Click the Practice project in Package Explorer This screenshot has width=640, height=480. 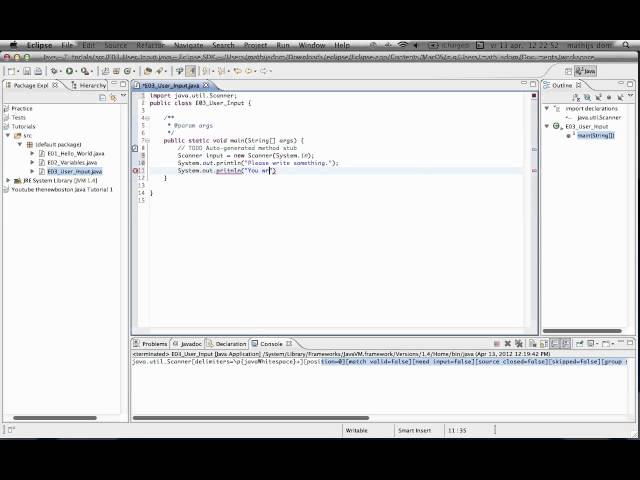pos(22,109)
